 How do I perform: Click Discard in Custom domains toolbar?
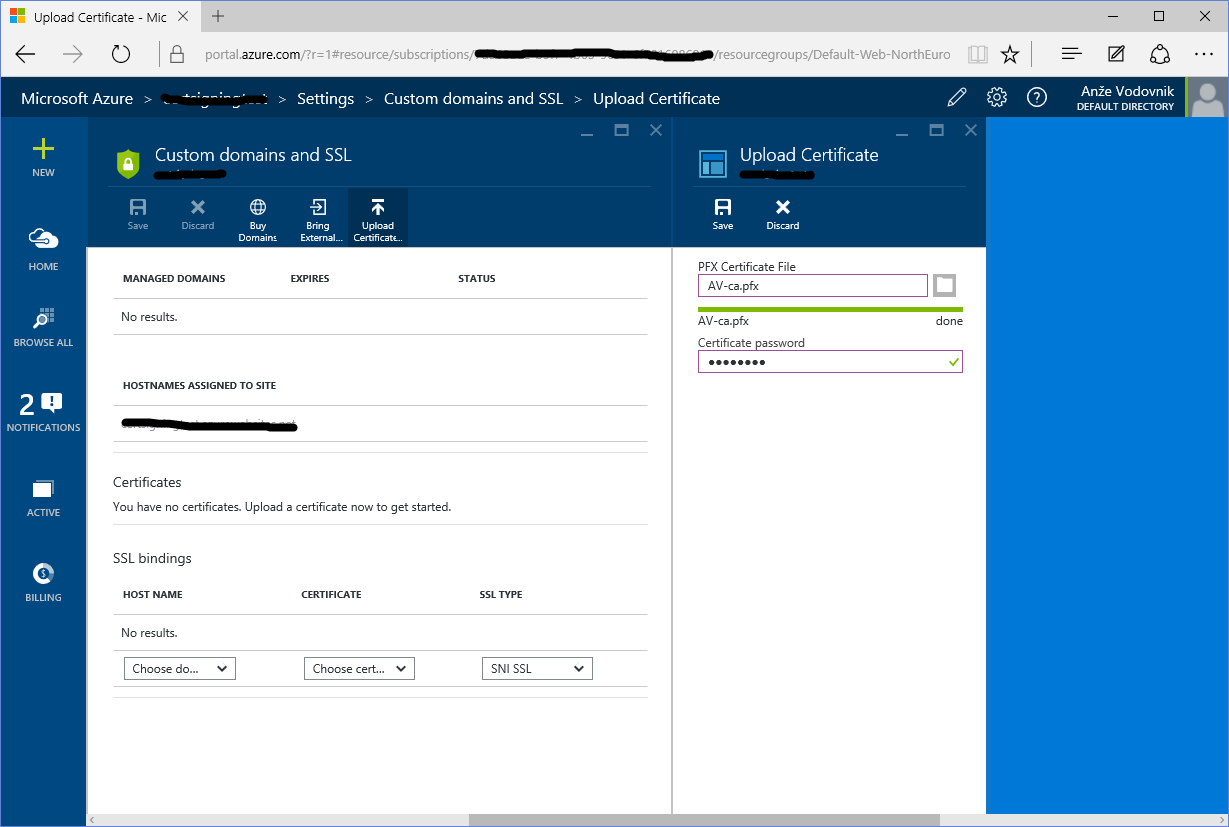click(x=198, y=214)
